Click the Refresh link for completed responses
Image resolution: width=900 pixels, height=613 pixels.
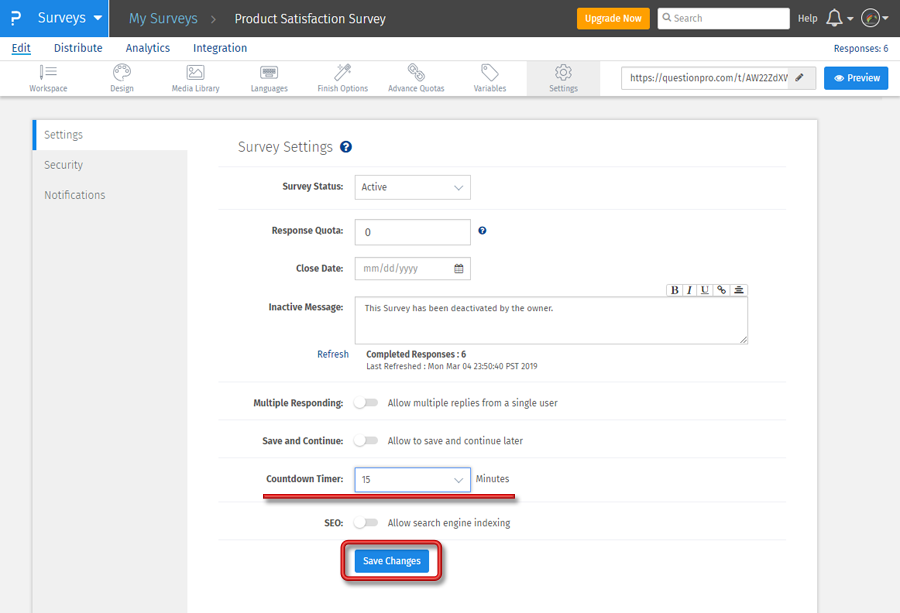click(x=332, y=354)
